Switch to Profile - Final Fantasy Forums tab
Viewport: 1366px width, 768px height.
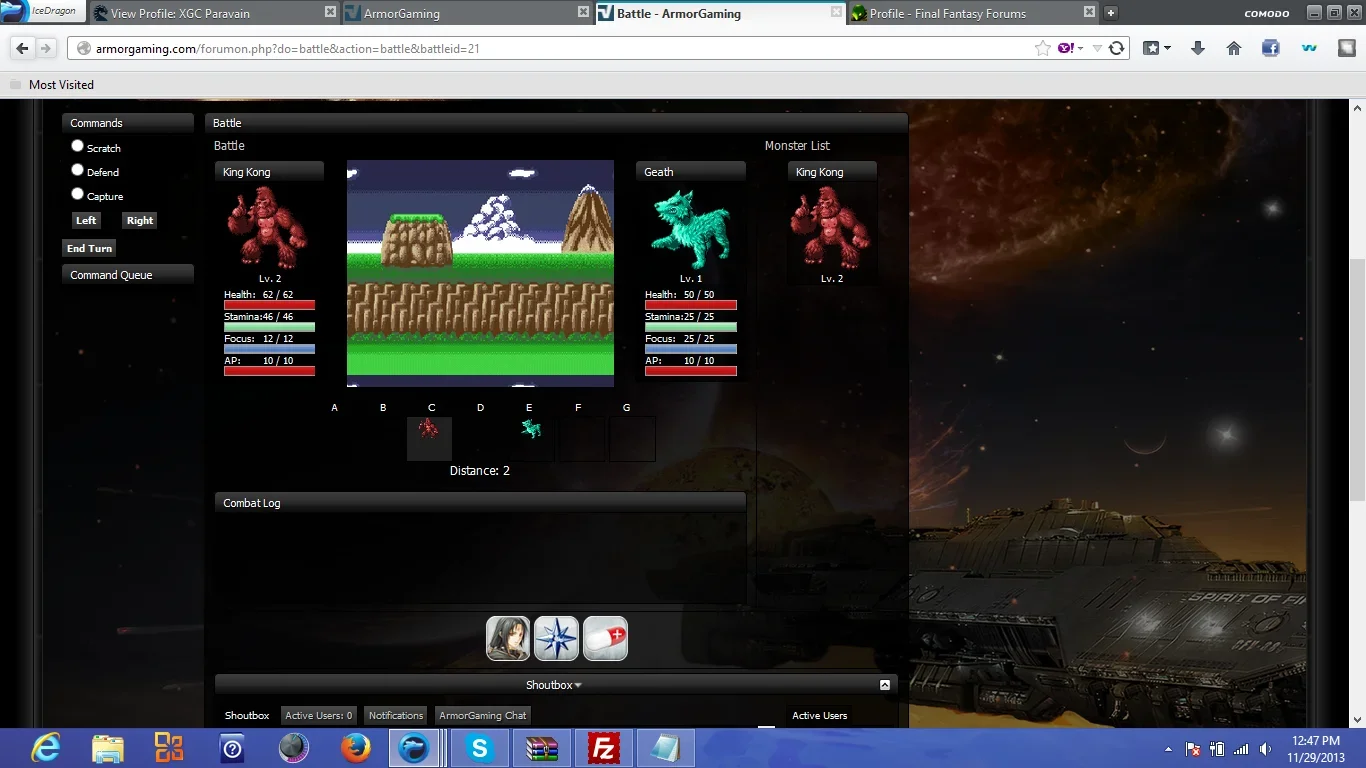click(x=972, y=13)
